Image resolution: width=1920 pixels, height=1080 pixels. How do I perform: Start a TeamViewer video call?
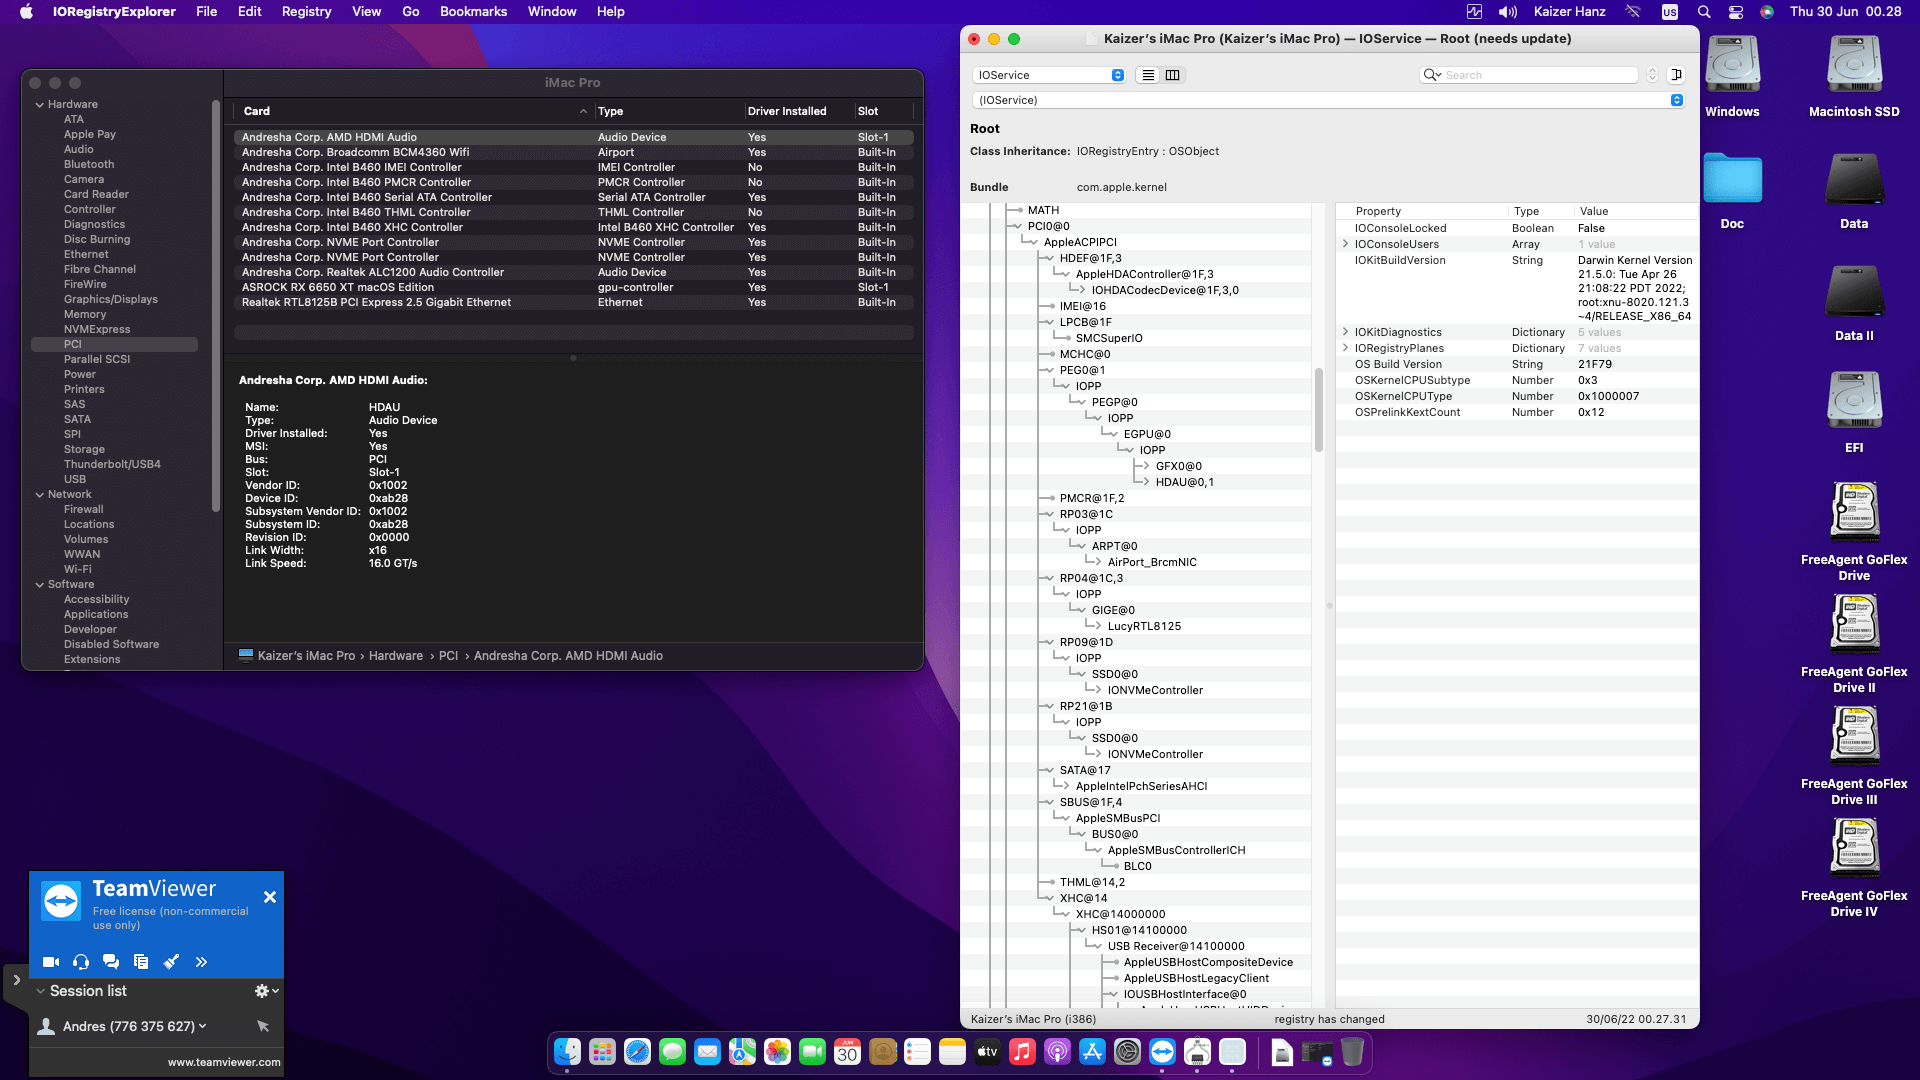click(x=51, y=962)
